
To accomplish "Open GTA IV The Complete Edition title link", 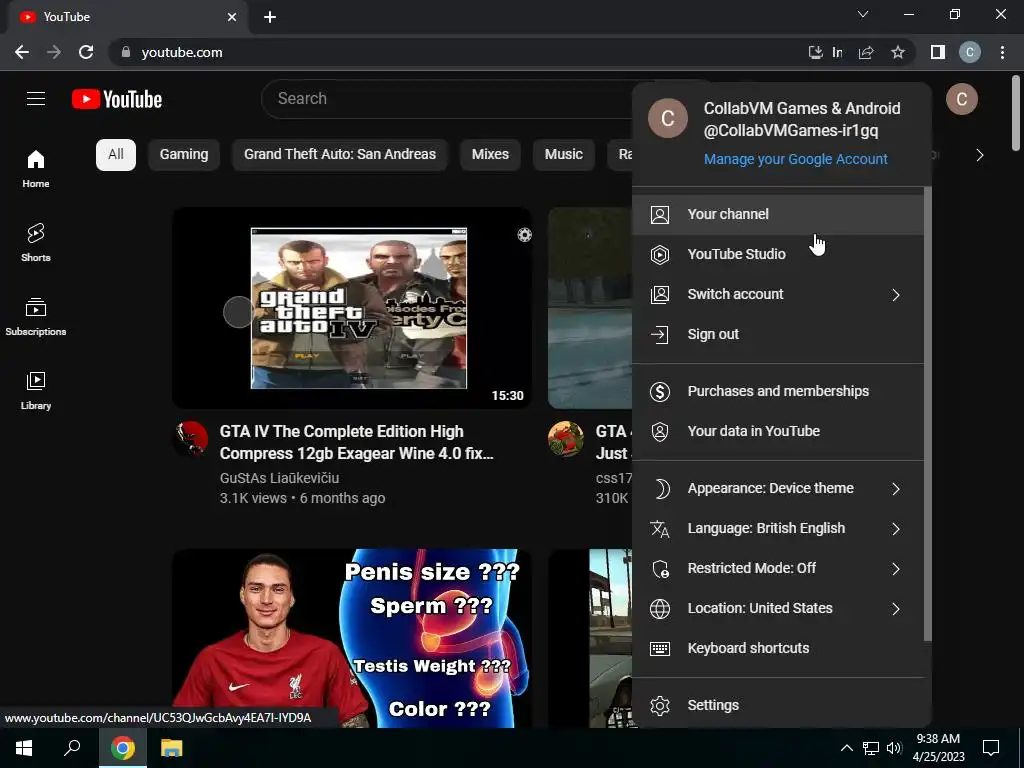I will tap(357, 442).
